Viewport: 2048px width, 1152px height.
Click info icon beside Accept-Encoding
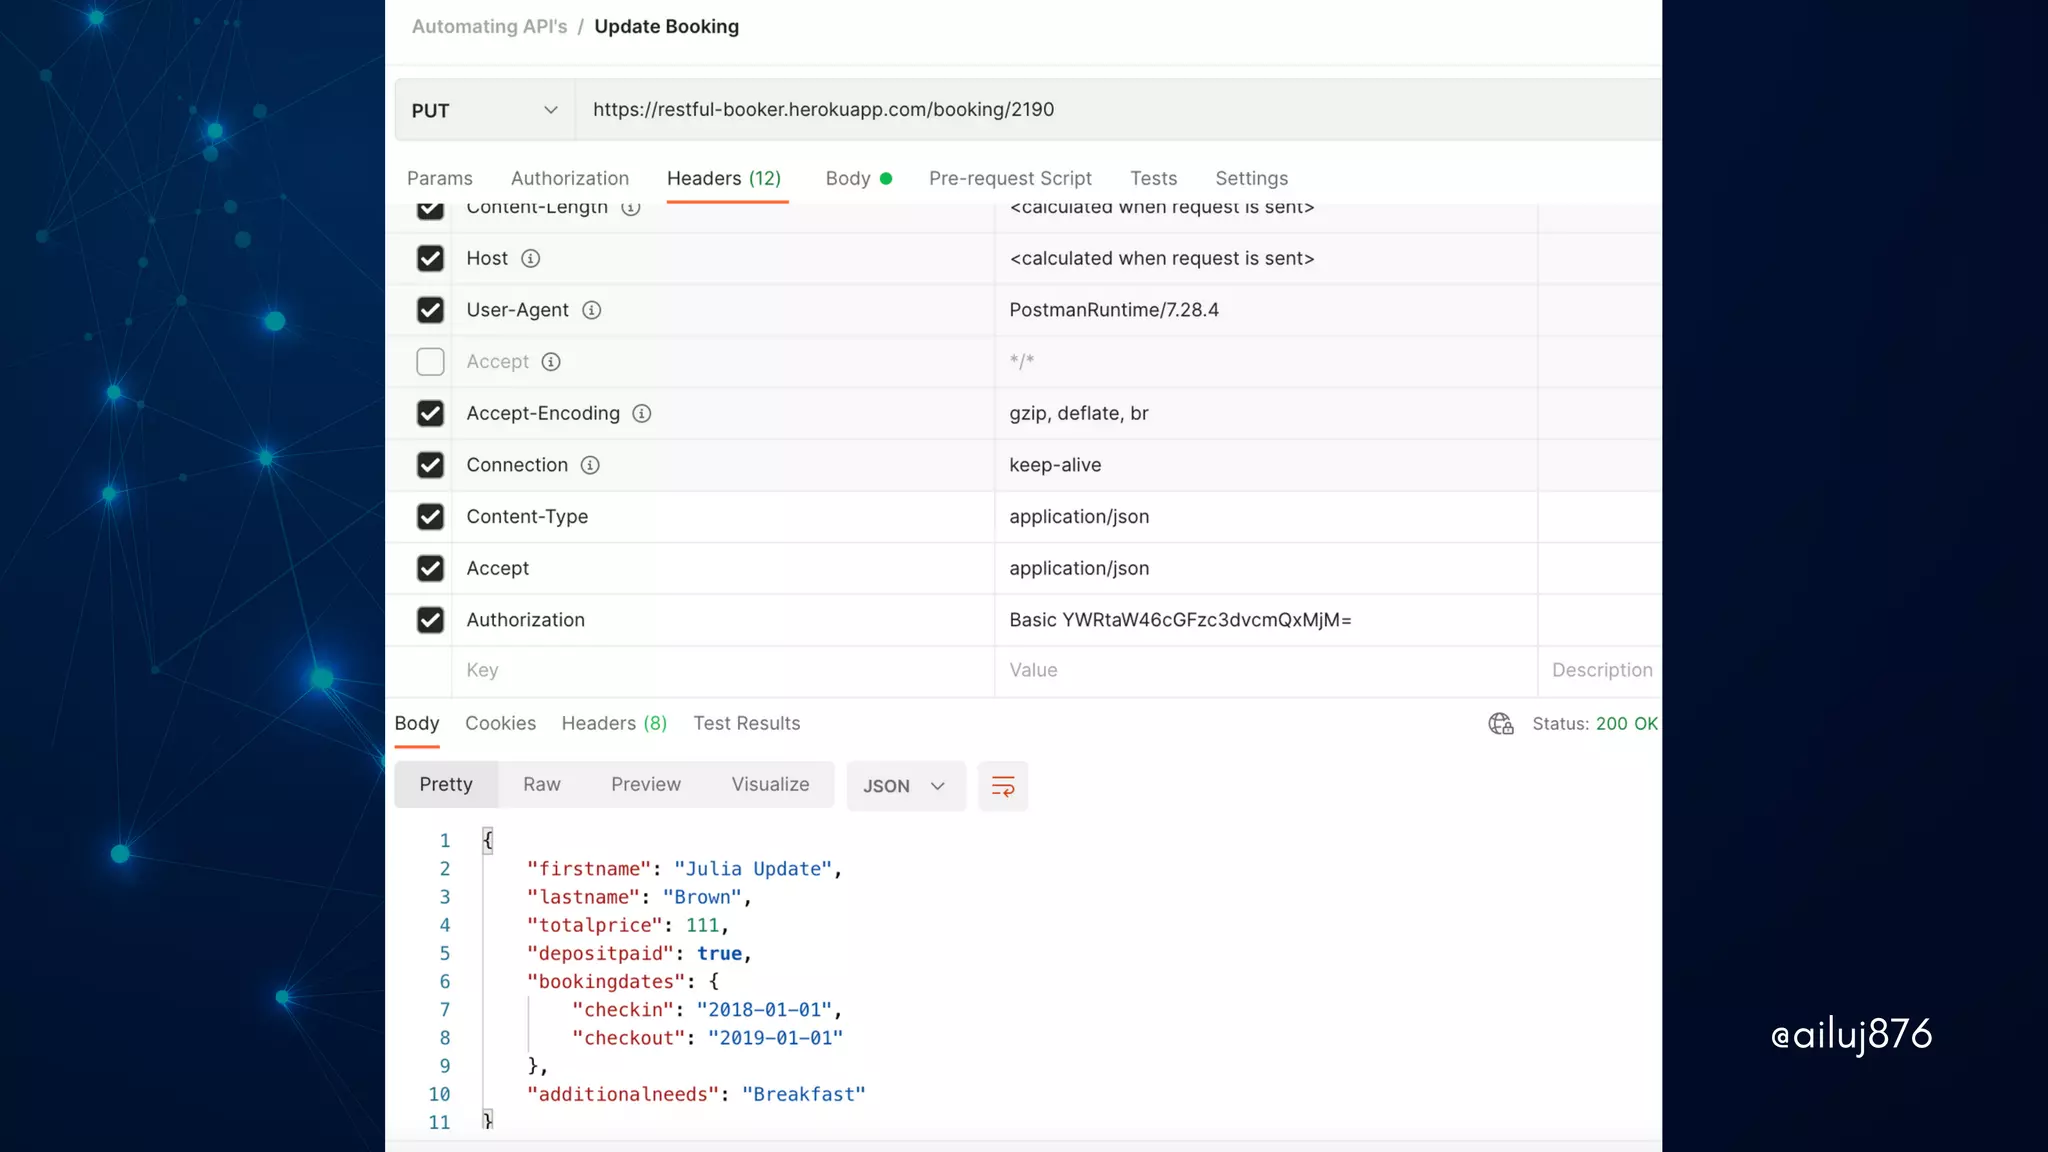tap(642, 414)
